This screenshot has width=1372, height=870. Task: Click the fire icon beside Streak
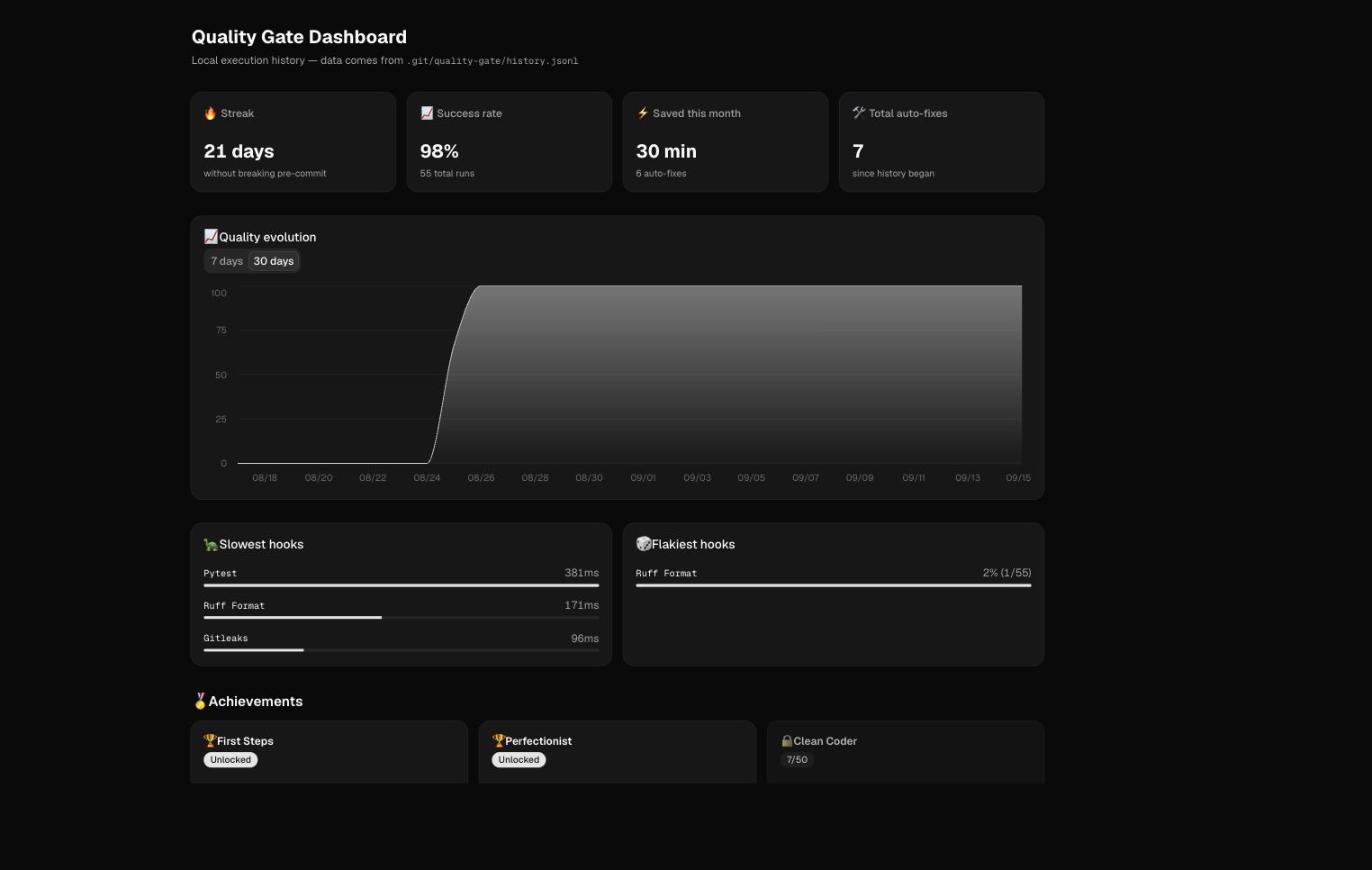click(x=210, y=113)
